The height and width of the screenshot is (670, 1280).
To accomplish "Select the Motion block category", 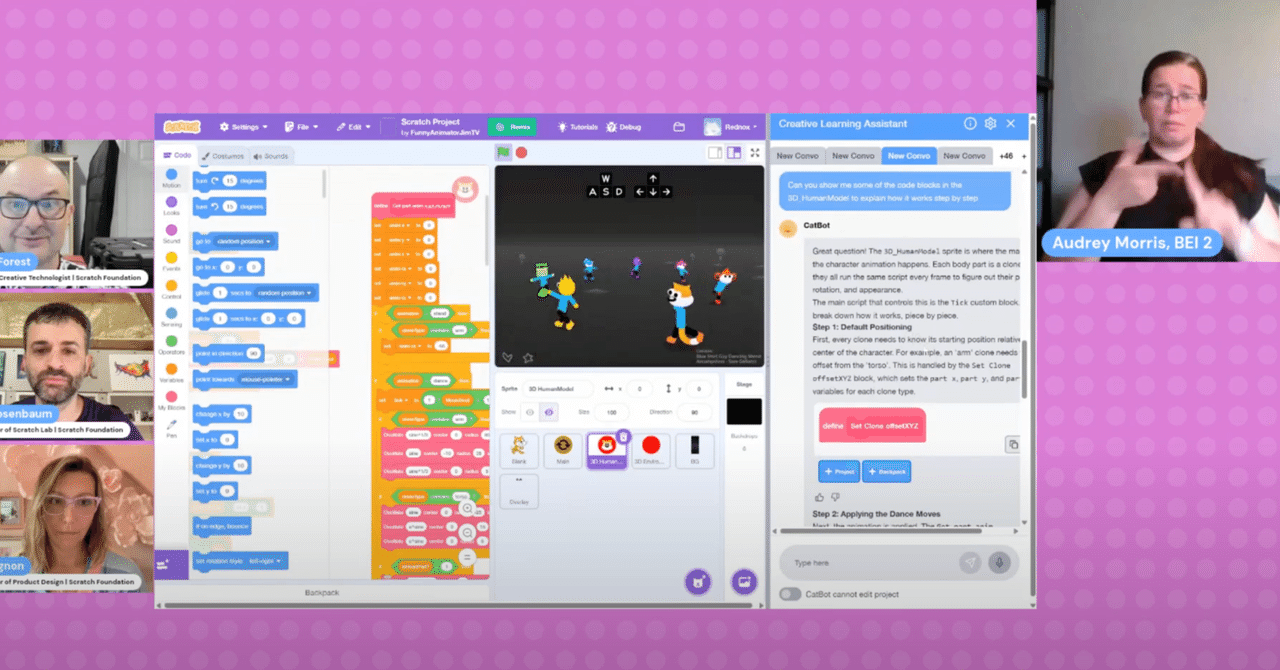I will pos(172,177).
